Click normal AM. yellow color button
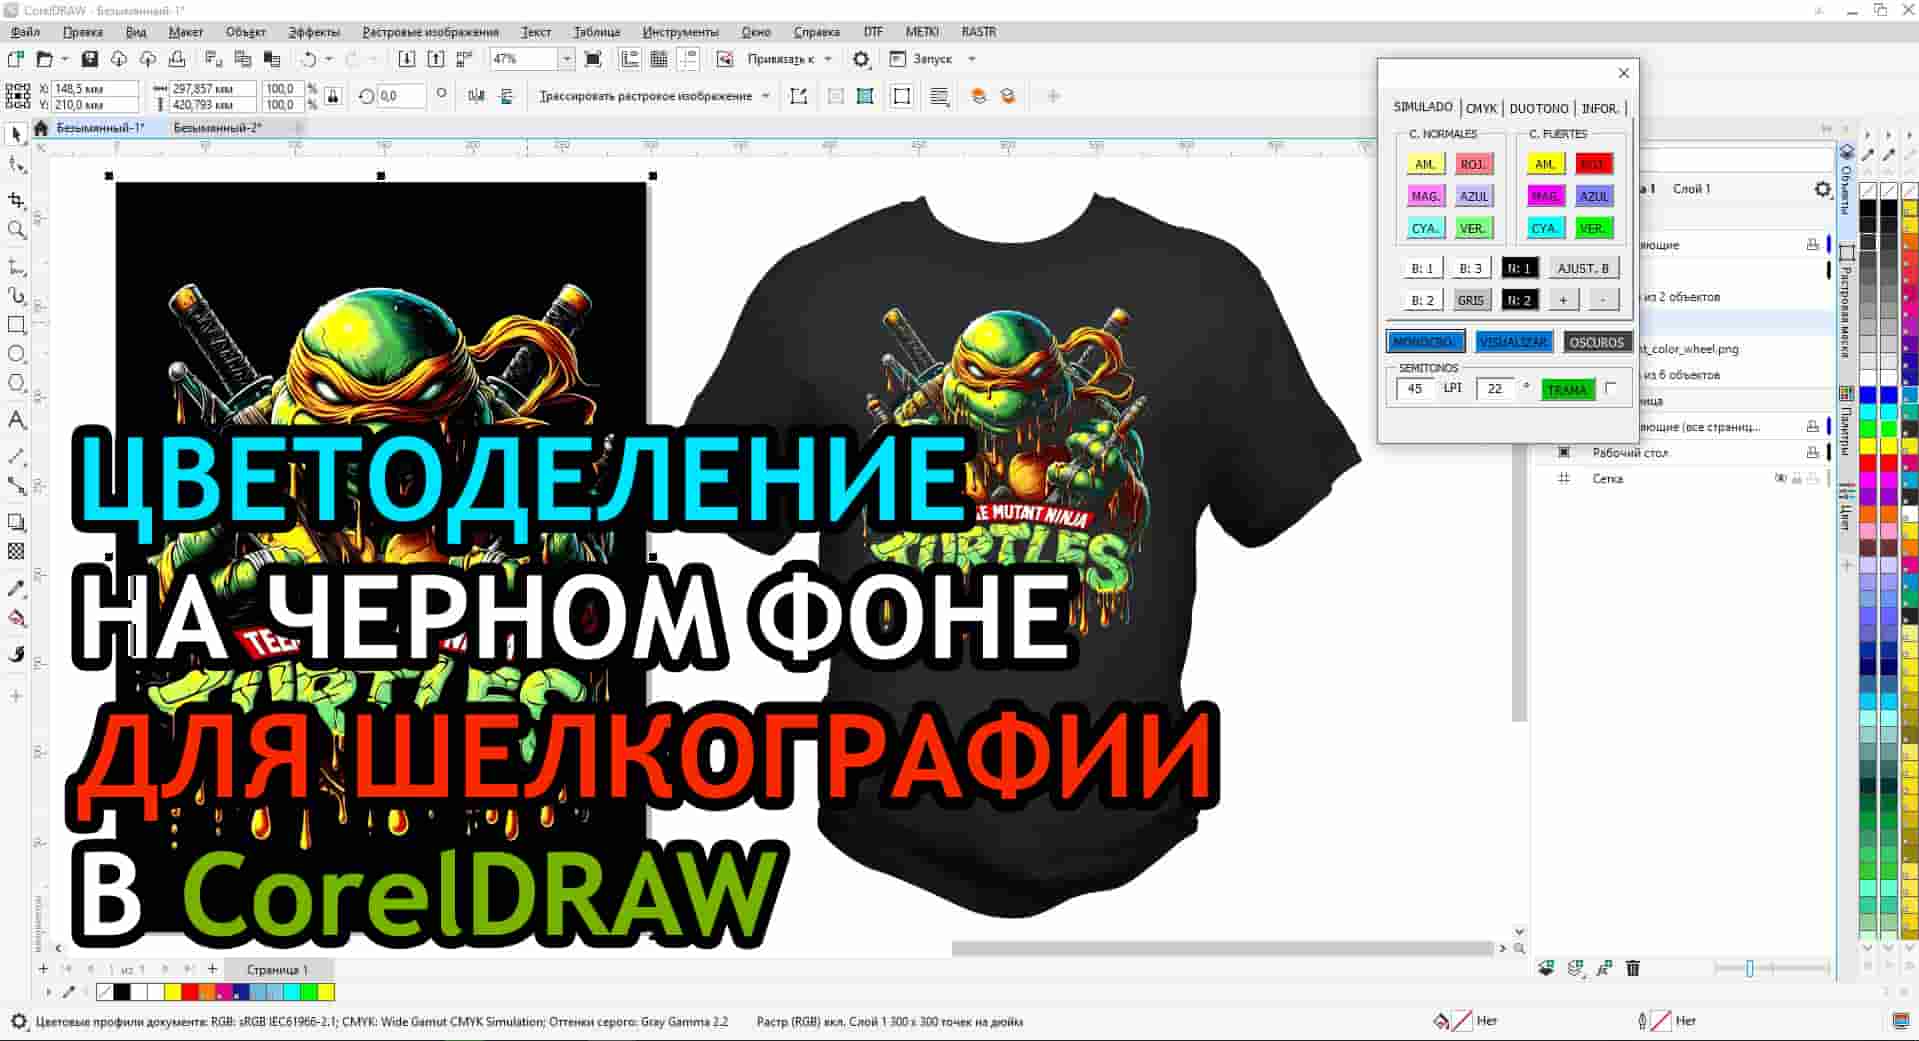1919x1041 pixels. coord(1424,164)
